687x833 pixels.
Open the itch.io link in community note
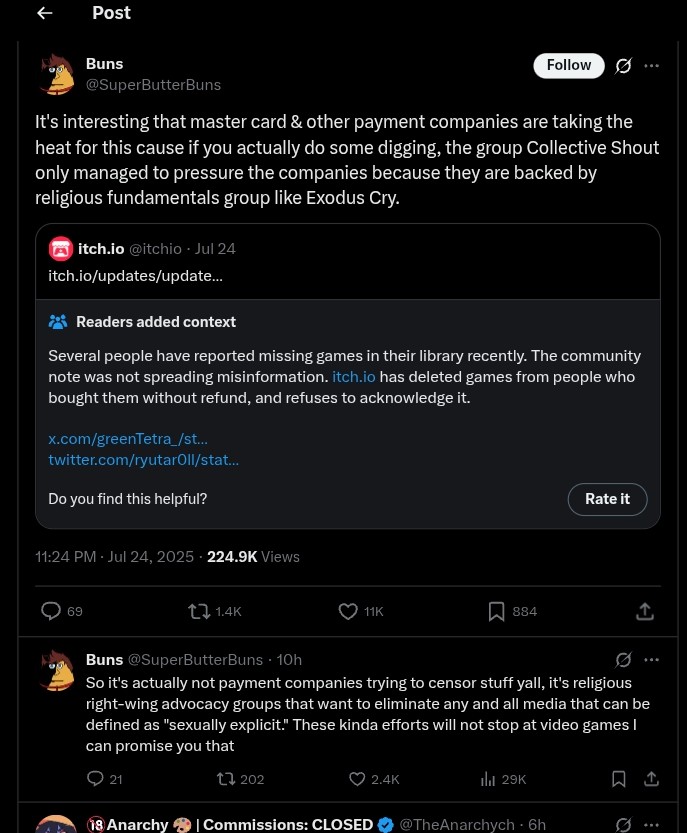[x=354, y=377]
